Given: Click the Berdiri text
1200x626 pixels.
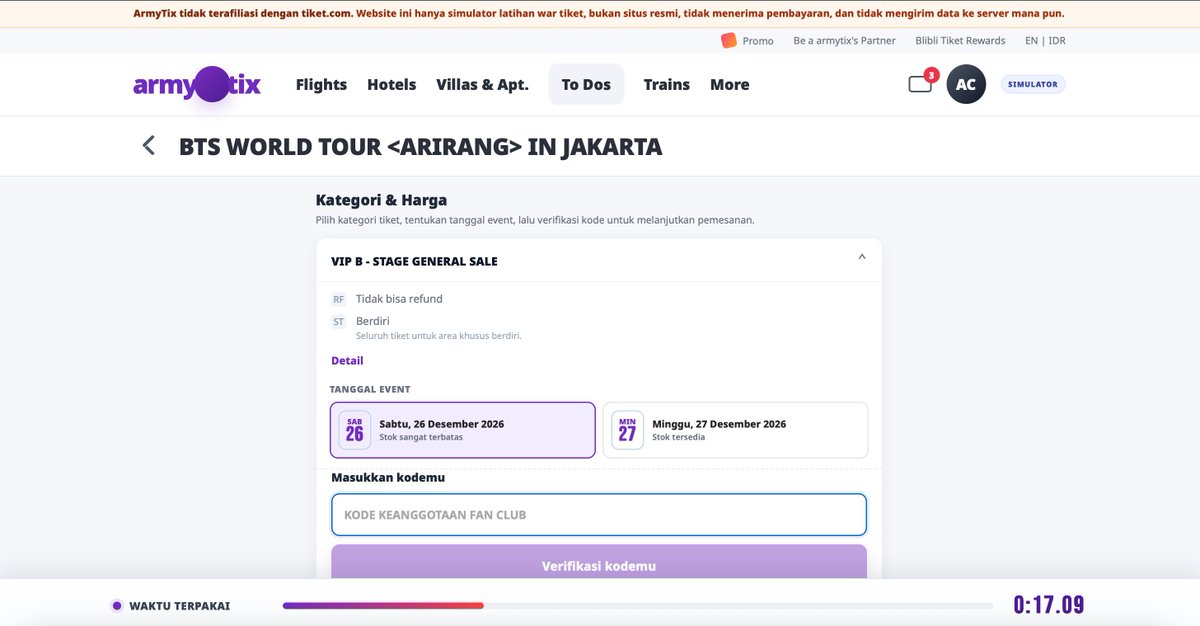Looking at the screenshot, I should point(373,321).
